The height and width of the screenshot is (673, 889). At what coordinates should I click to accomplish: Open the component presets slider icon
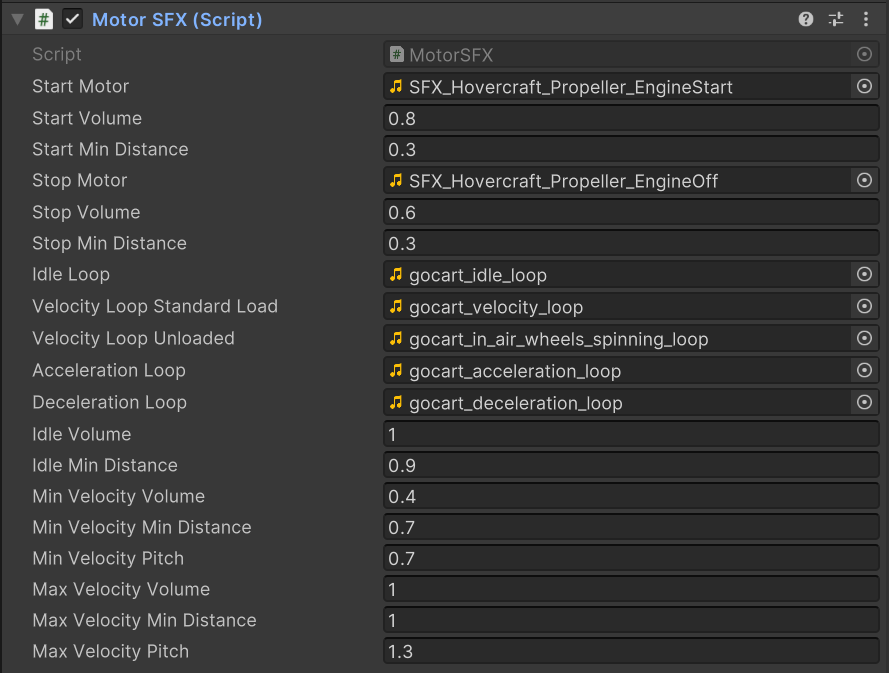tap(836, 19)
